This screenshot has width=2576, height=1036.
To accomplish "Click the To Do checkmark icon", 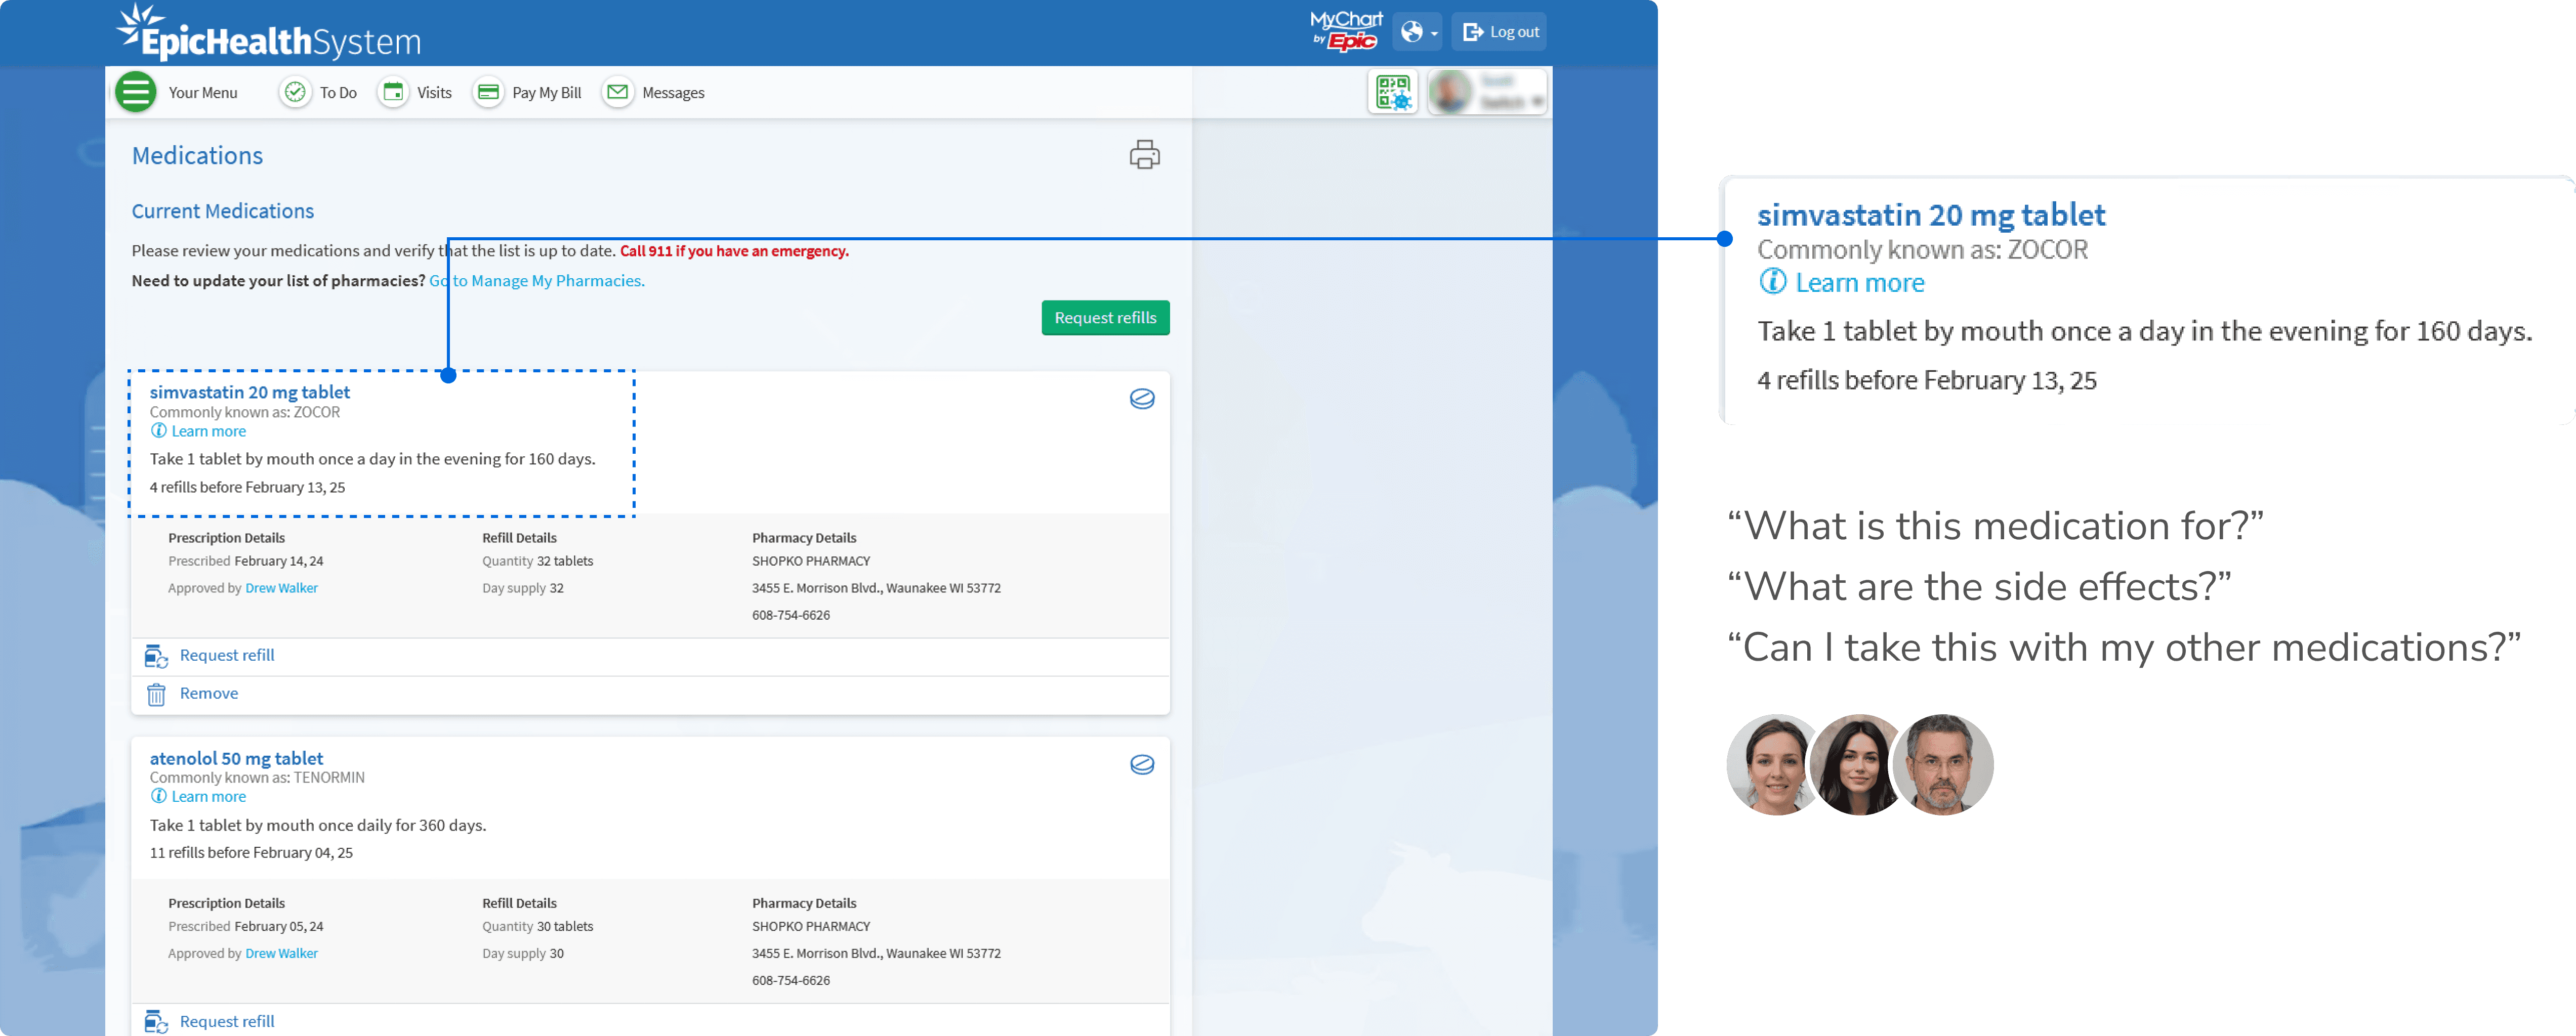I will 295,92.
